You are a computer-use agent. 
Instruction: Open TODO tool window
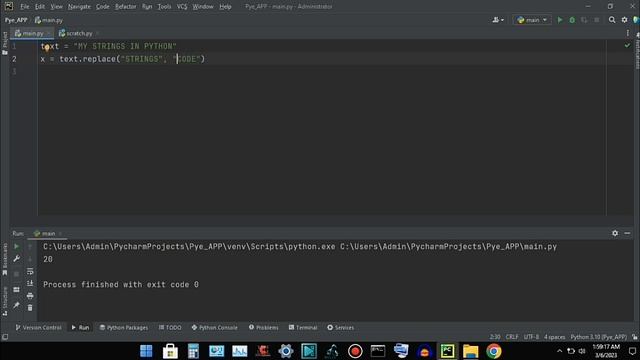(x=170, y=327)
